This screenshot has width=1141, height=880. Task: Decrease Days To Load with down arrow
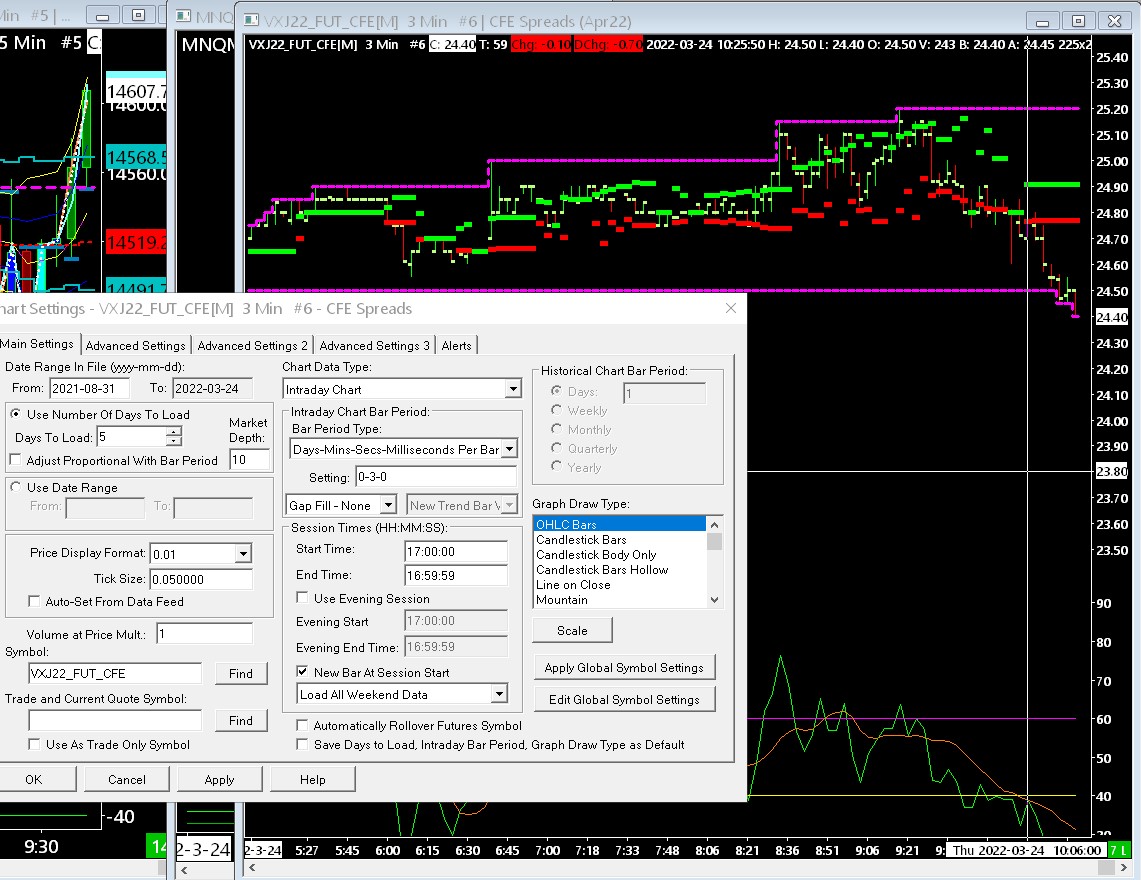[x=174, y=441]
